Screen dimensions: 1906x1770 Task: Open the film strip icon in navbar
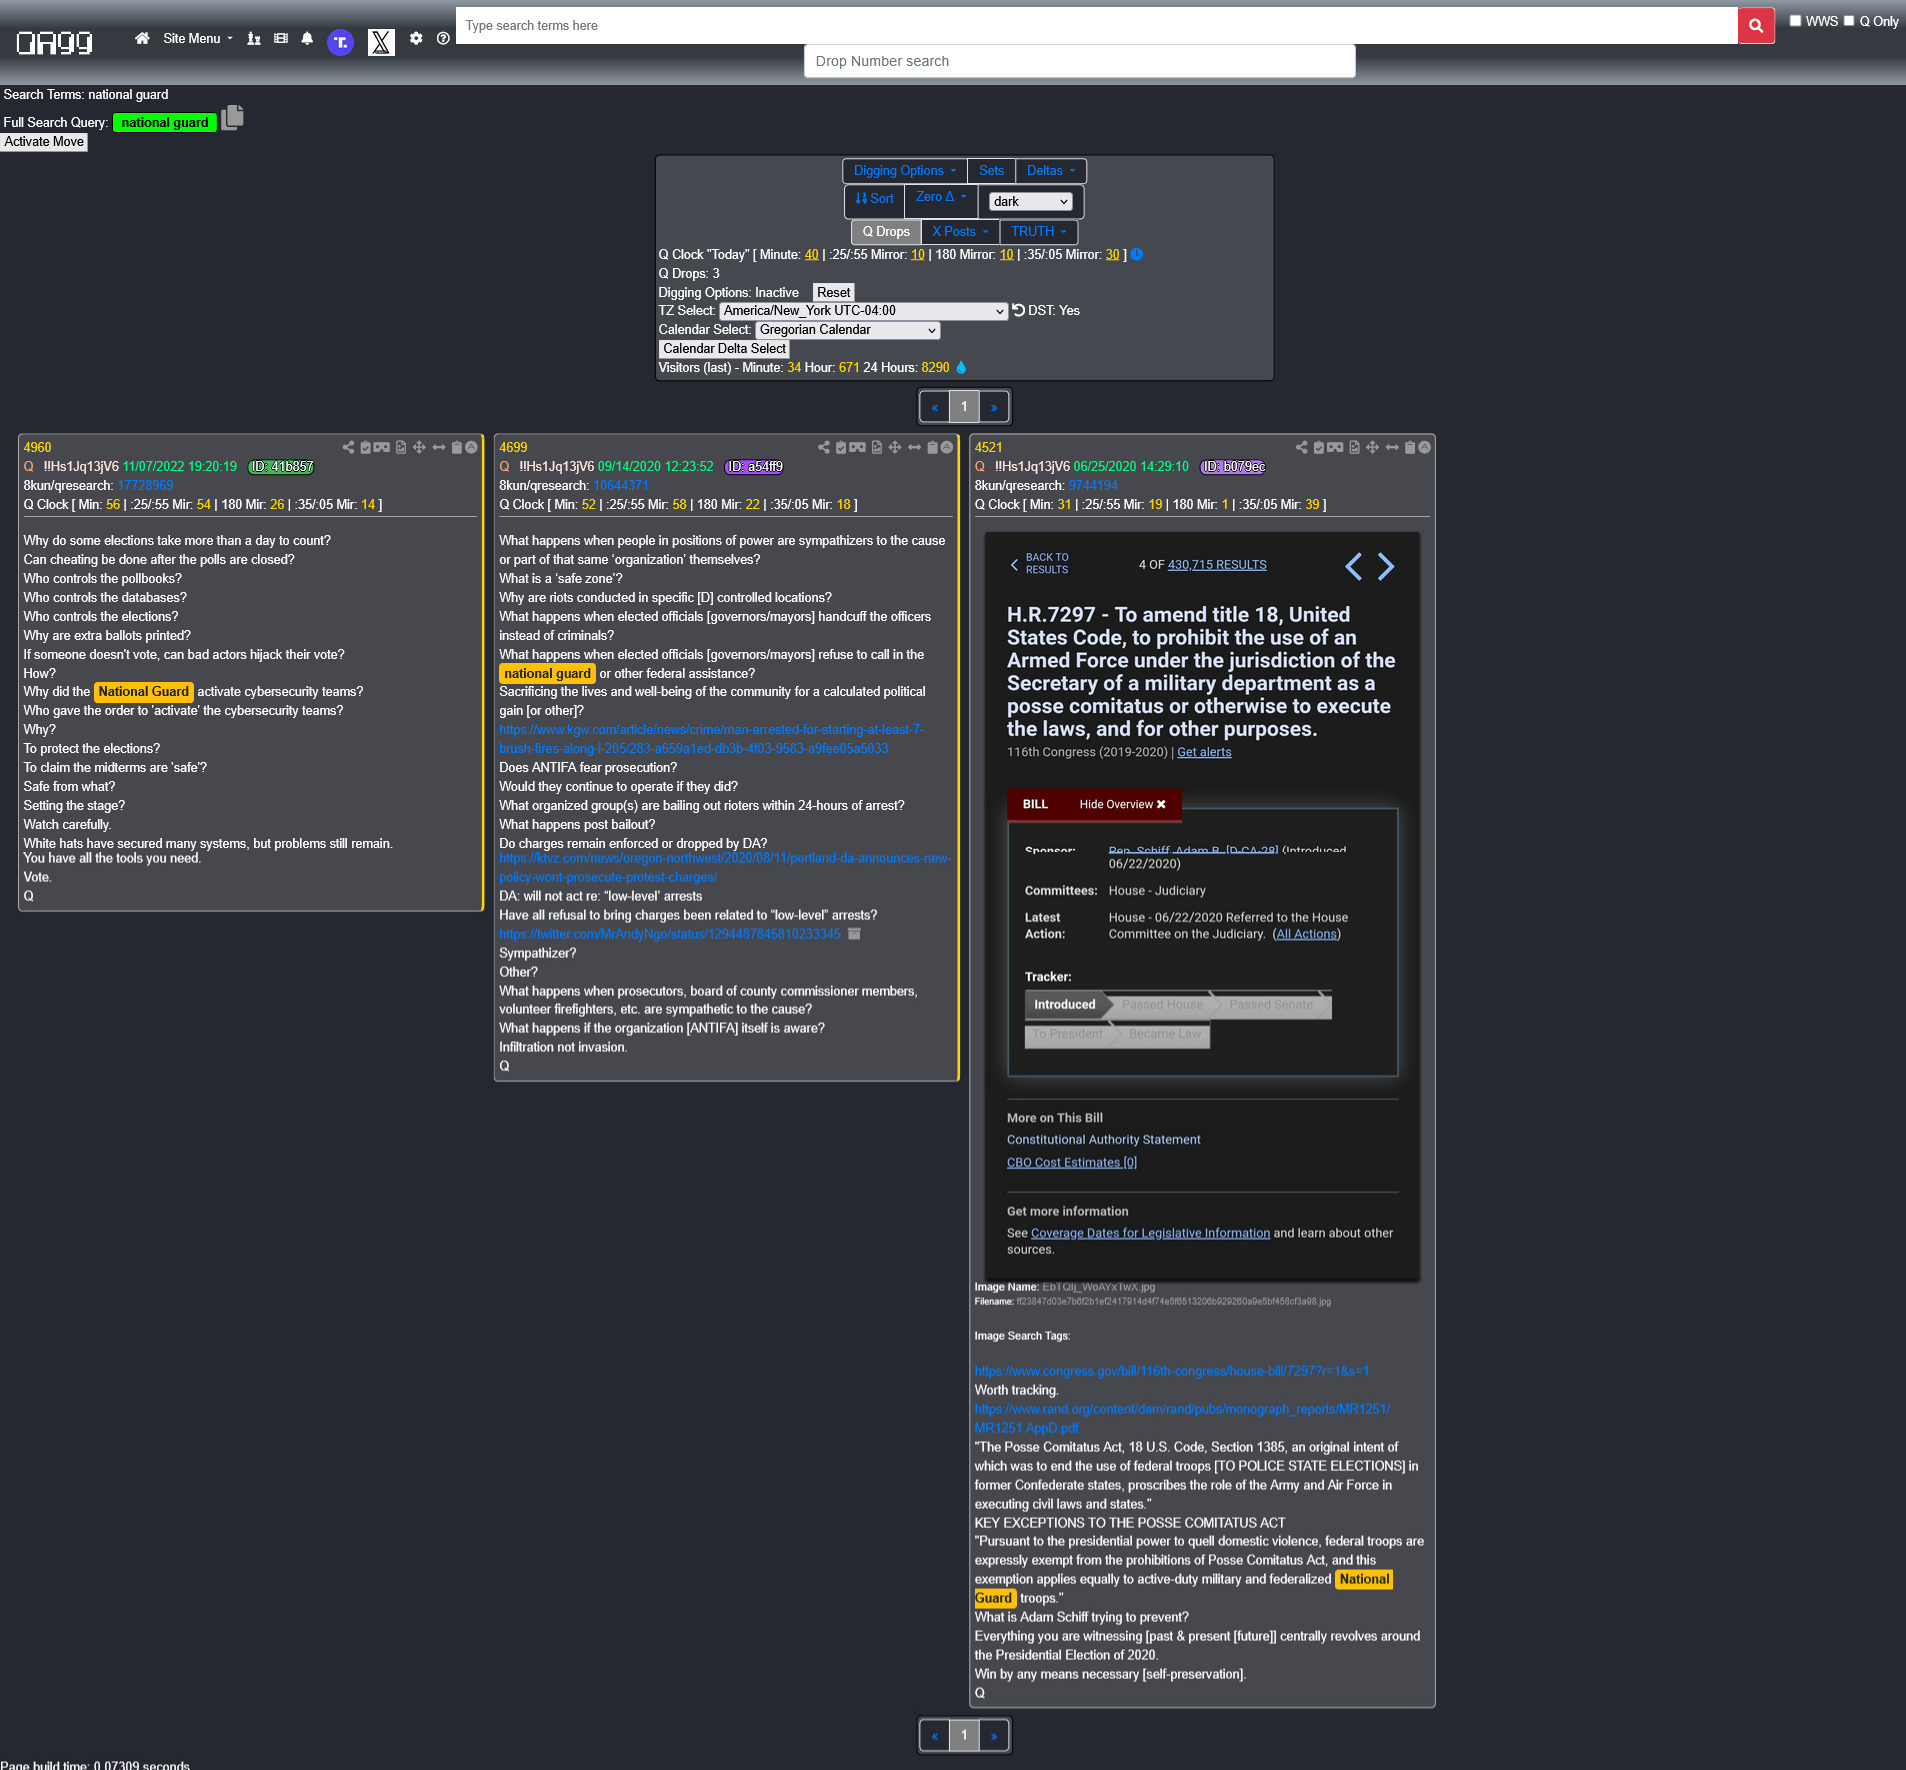point(281,39)
